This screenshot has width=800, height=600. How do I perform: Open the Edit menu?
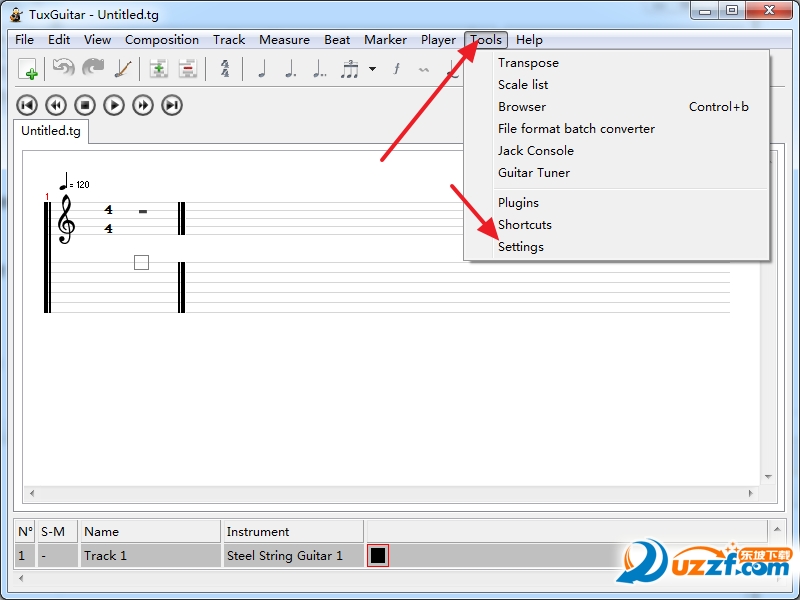pyautogui.click(x=59, y=40)
